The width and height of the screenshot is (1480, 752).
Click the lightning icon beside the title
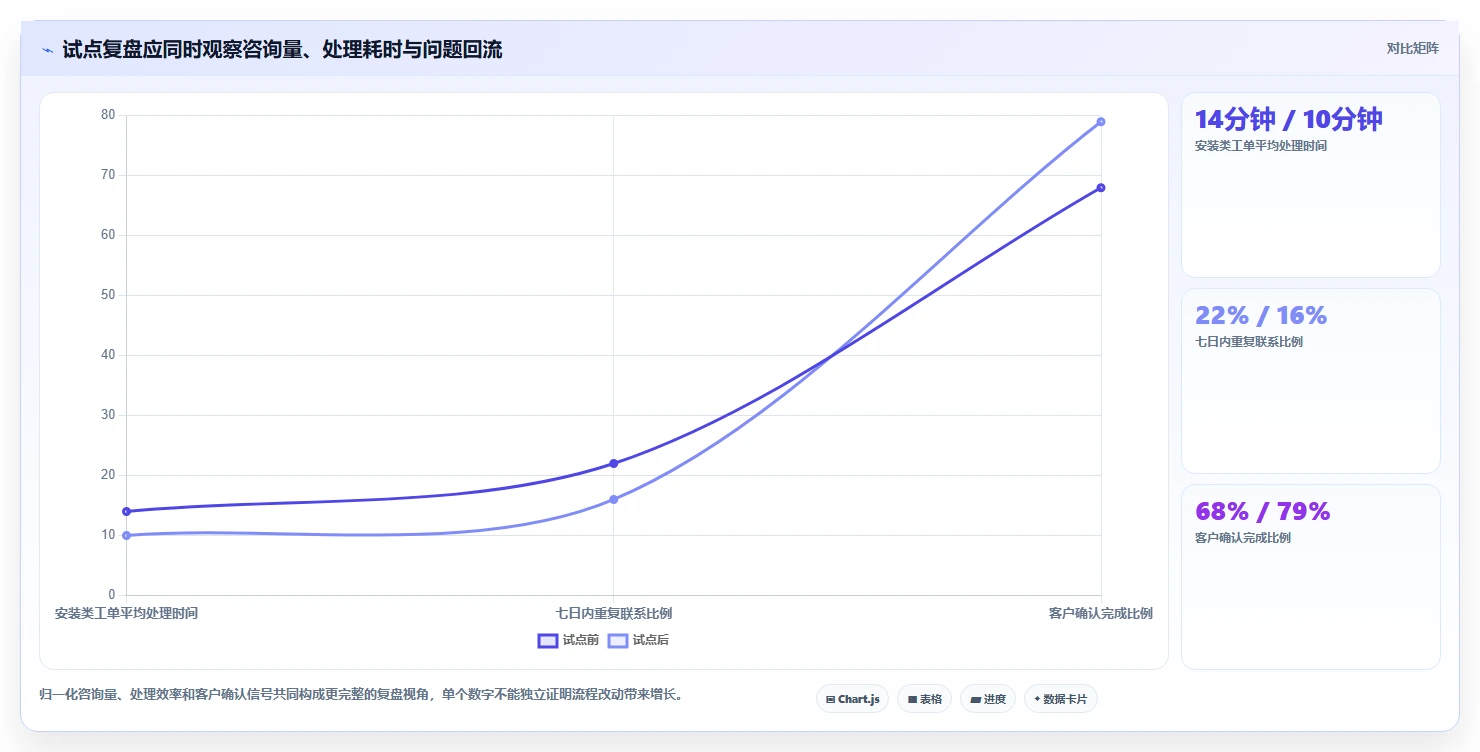point(47,50)
